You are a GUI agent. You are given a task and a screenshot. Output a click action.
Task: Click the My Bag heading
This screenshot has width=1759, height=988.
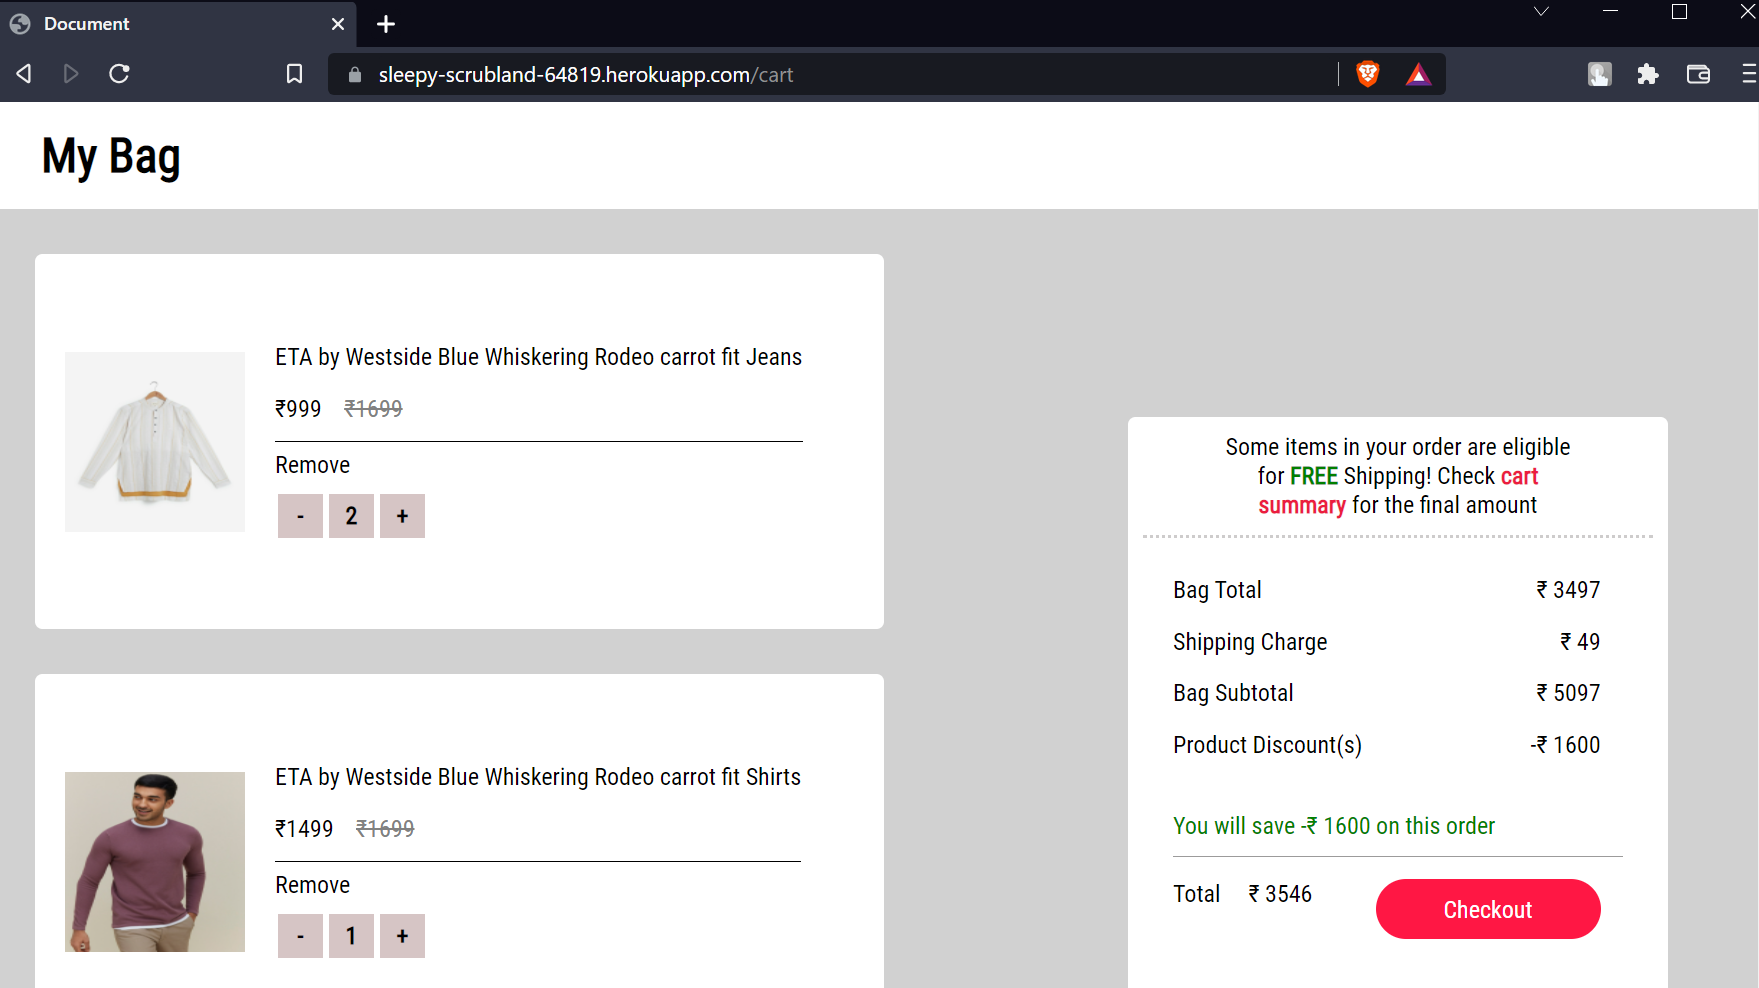[x=111, y=157]
